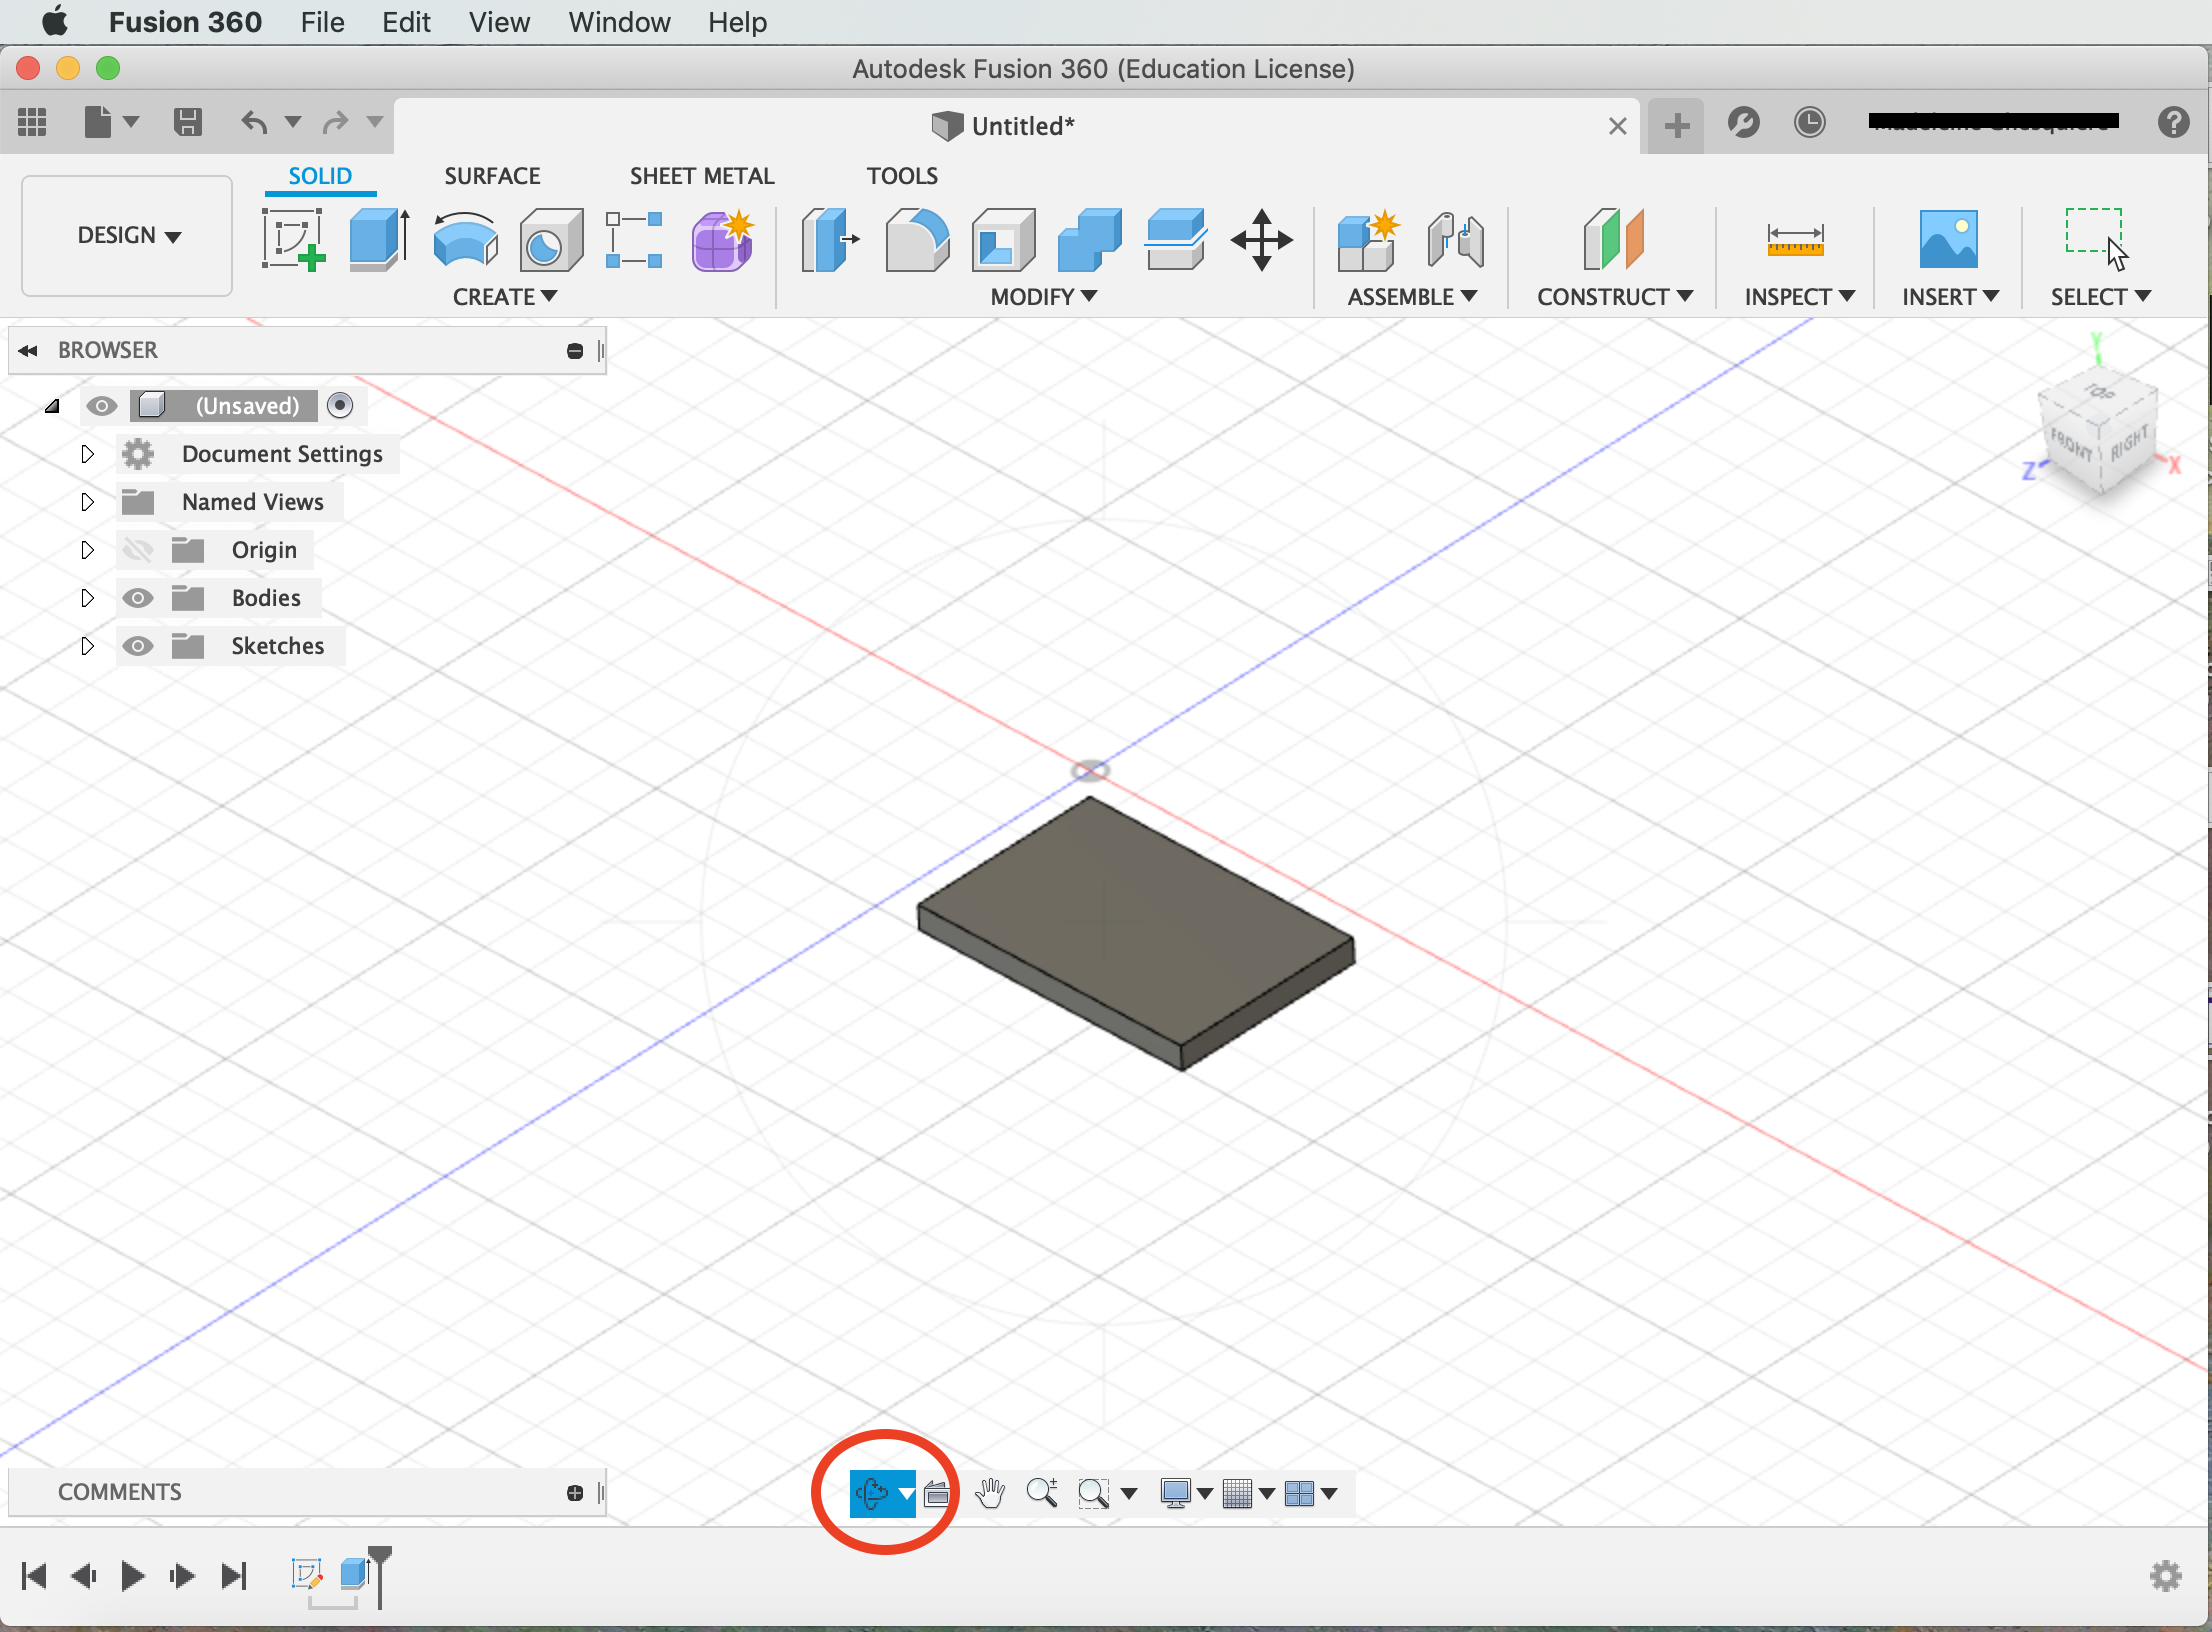Activate the Zoom magnifier tool
Image resolution: width=2212 pixels, height=1632 pixels.
[1042, 1493]
